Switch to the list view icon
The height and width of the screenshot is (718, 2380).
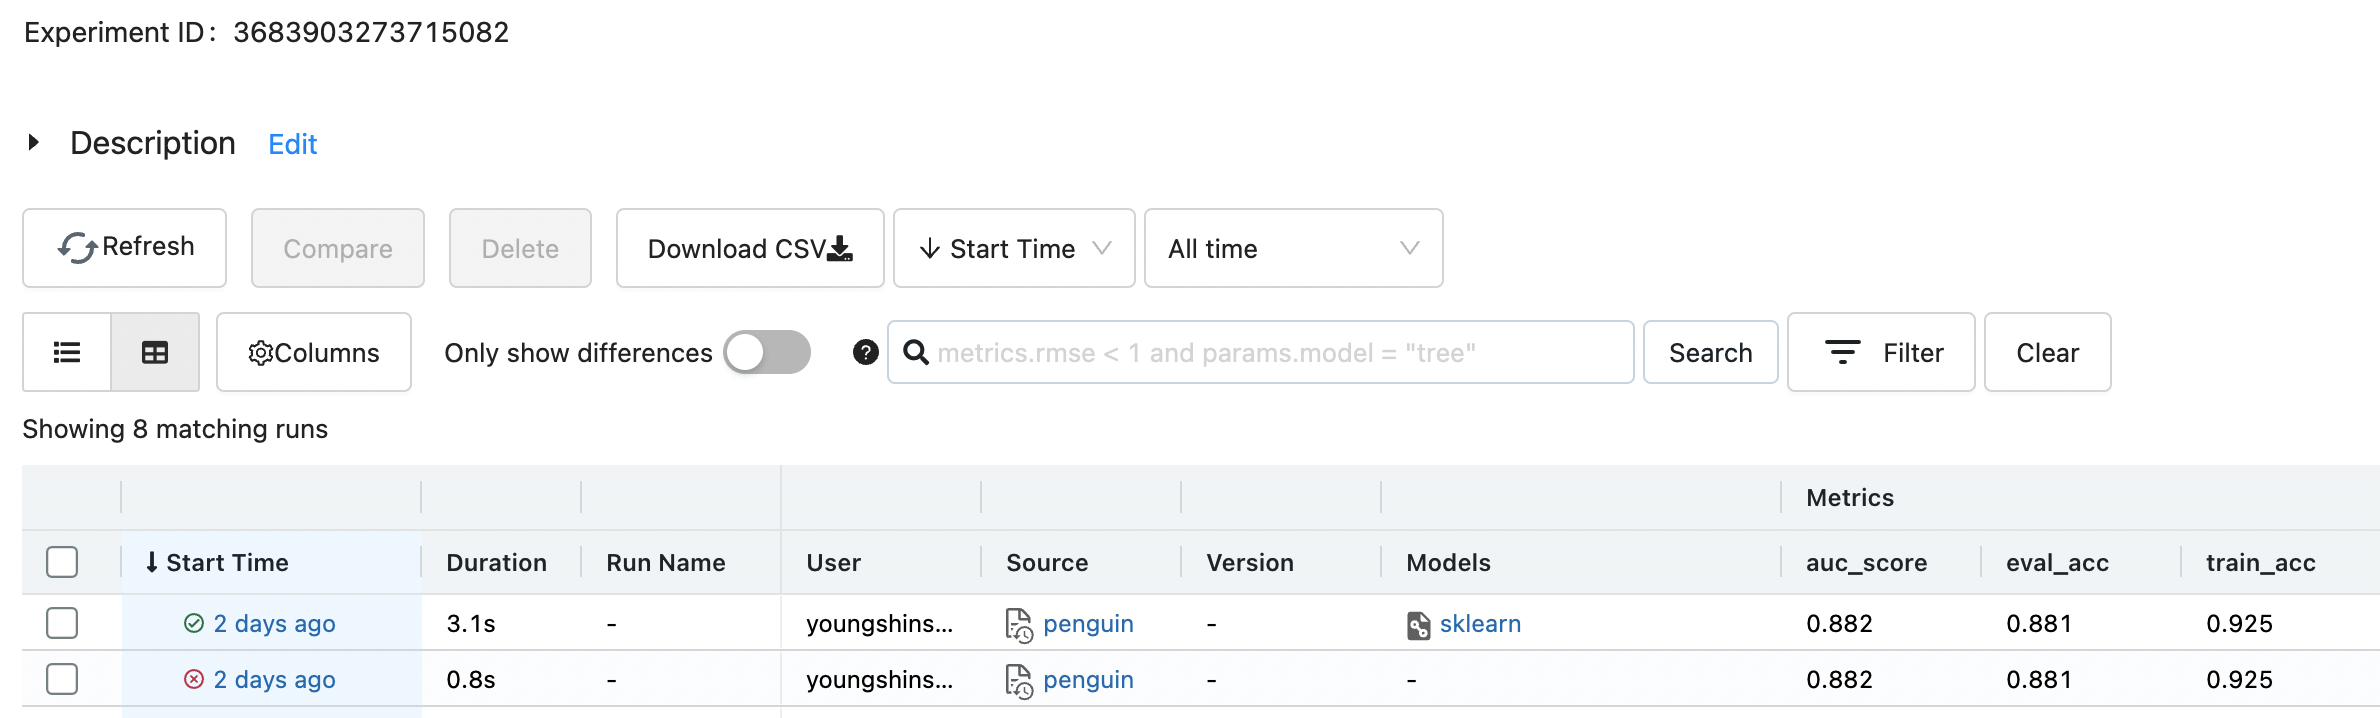click(67, 352)
